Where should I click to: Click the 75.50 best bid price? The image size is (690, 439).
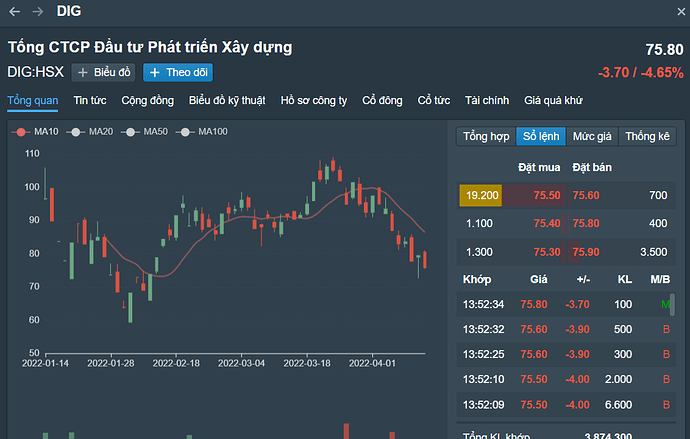click(546, 196)
